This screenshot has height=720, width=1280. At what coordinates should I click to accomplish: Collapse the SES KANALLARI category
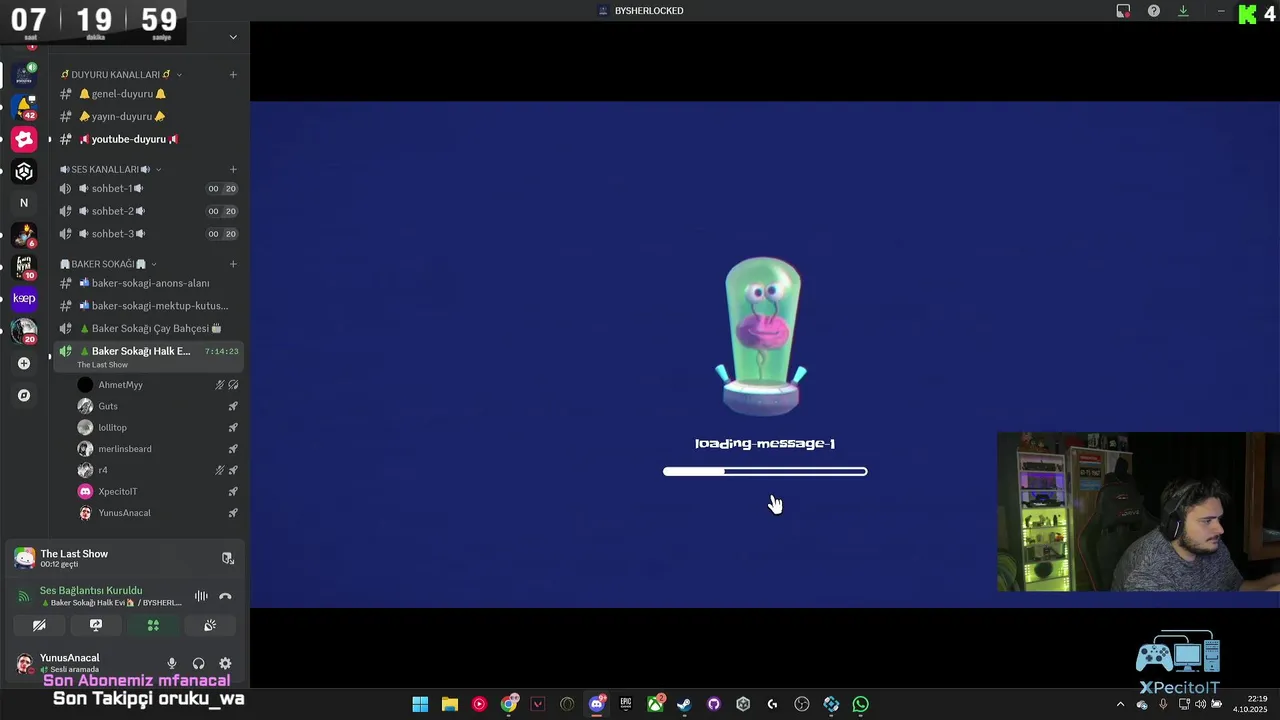pos(110,169)
